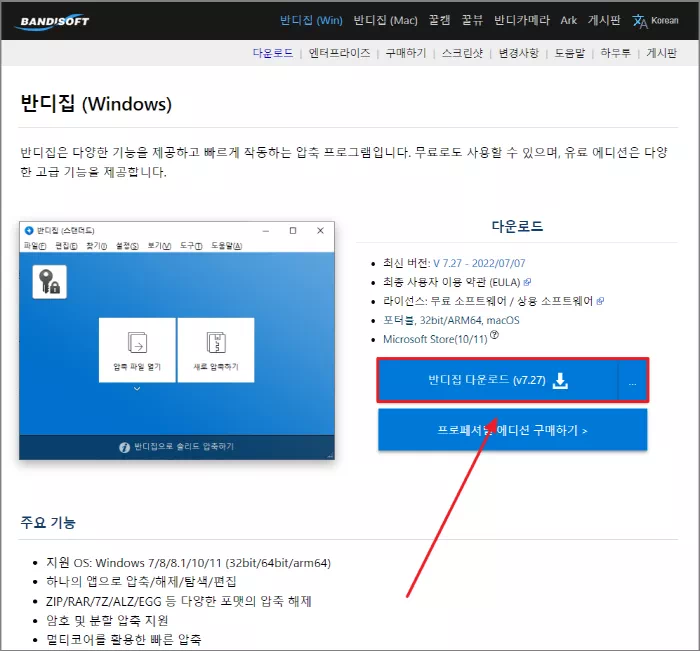Select the 스크린샷 sub-navigation tab

coord(462,53)
